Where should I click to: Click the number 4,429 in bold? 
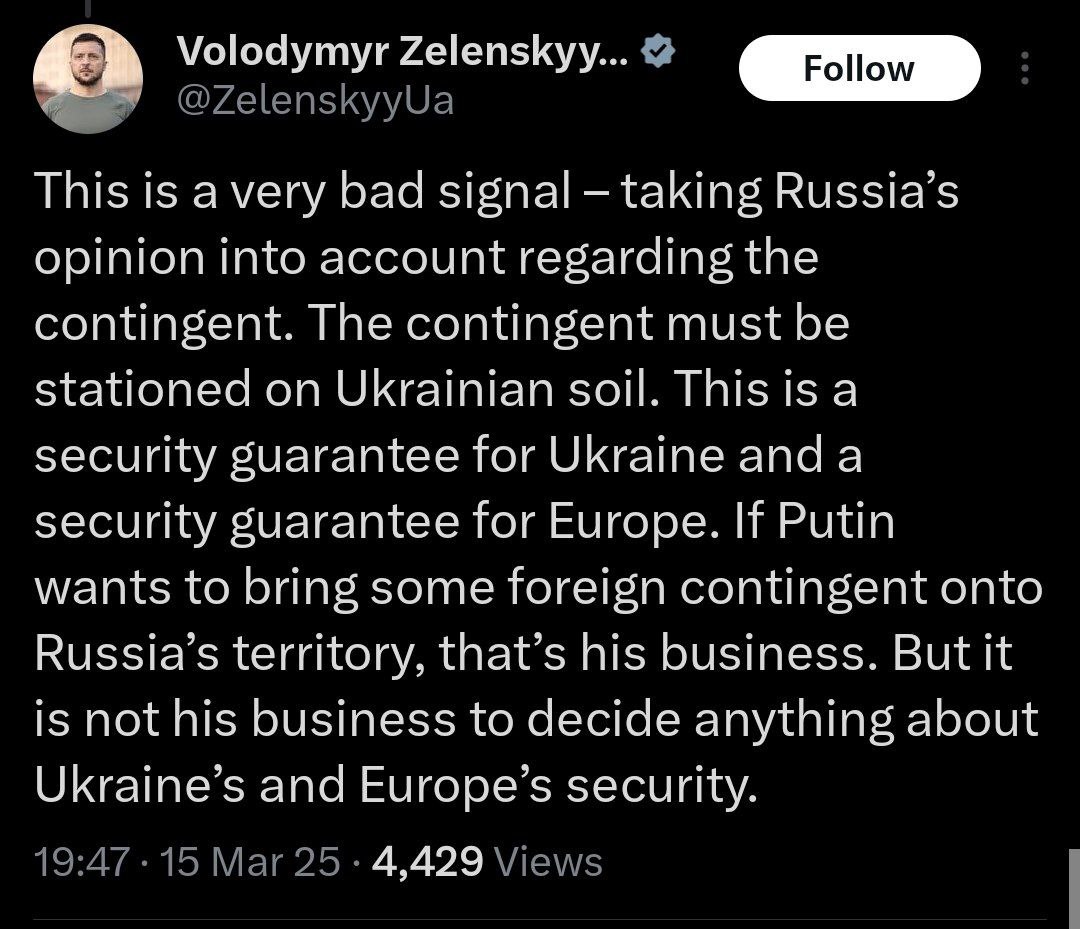[x=427, y=861]
